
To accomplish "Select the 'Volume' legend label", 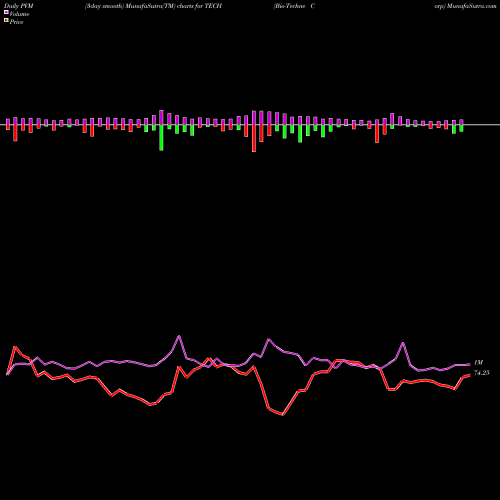I will [19, 14].
